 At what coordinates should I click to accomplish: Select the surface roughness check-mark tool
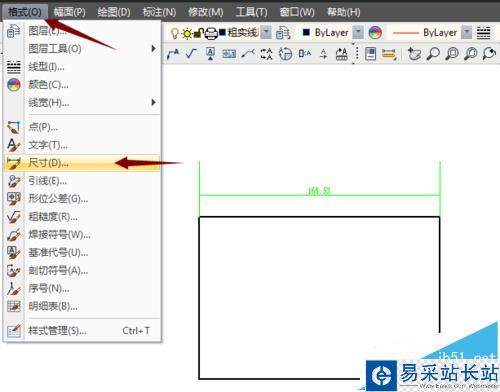click(191, 53)
